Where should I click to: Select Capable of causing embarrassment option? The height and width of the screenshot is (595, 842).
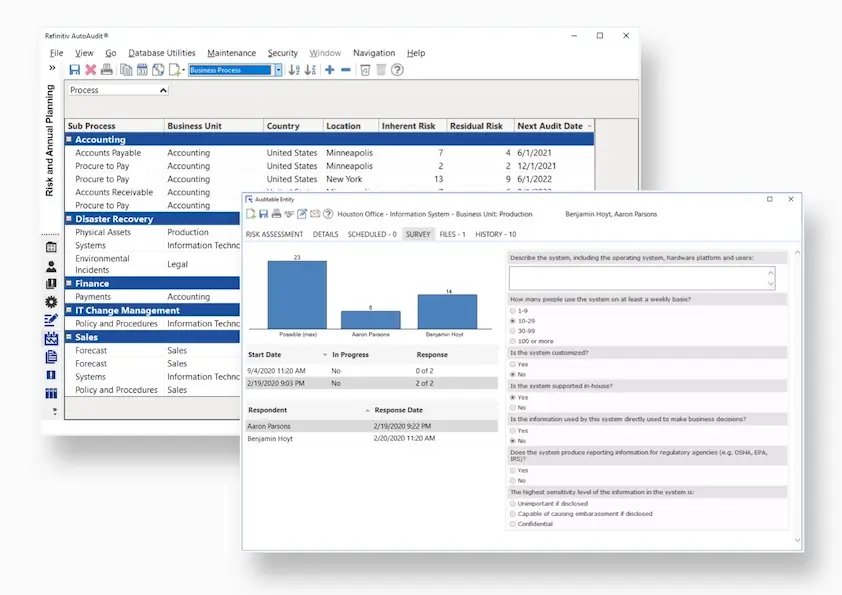tap(513, 514)
